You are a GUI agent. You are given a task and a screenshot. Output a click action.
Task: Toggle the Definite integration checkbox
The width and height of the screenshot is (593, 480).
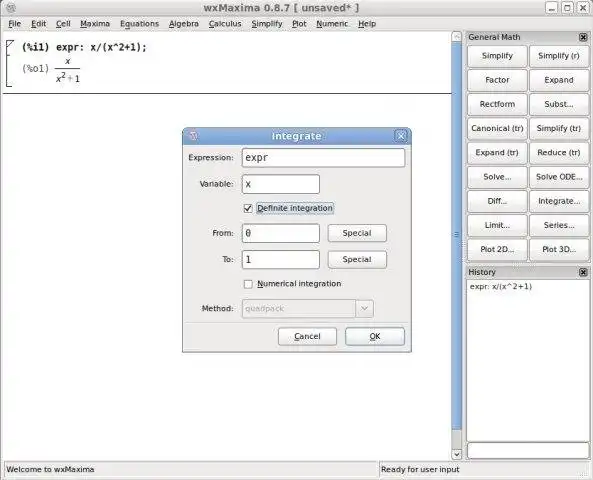248,208
